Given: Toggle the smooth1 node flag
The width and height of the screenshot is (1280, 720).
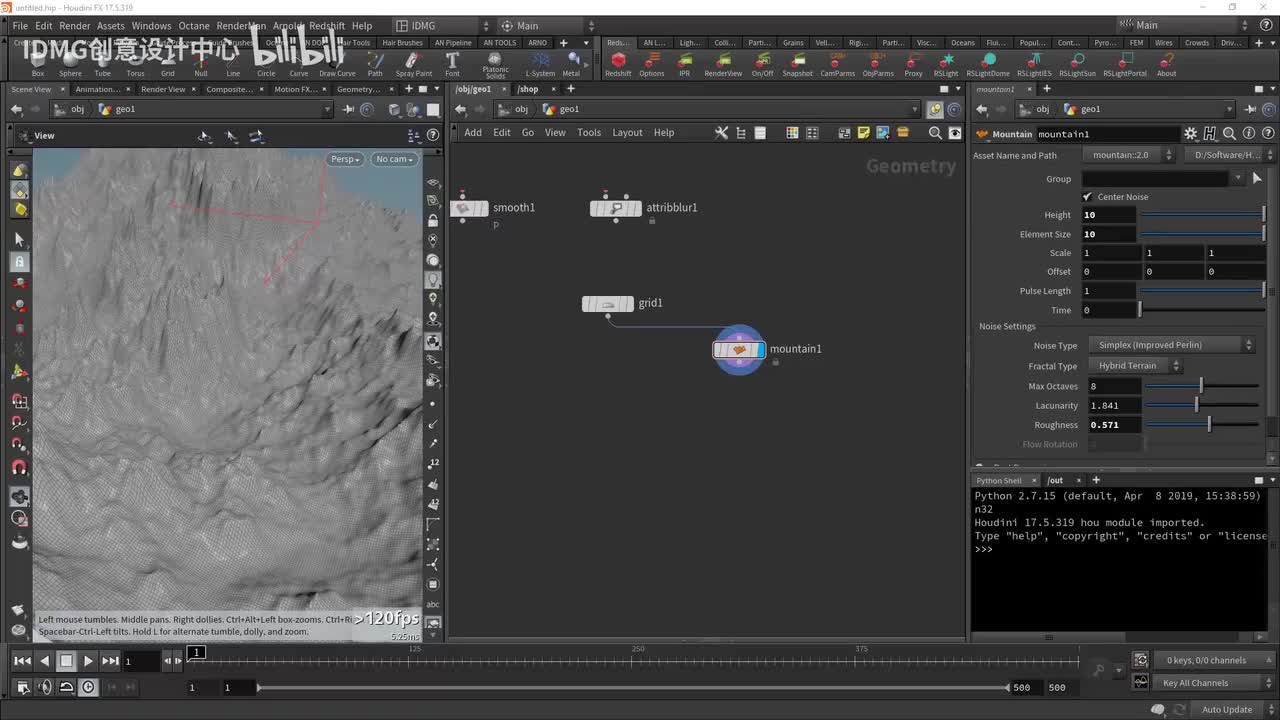Looking at the screenshot, I should [483, 208].
